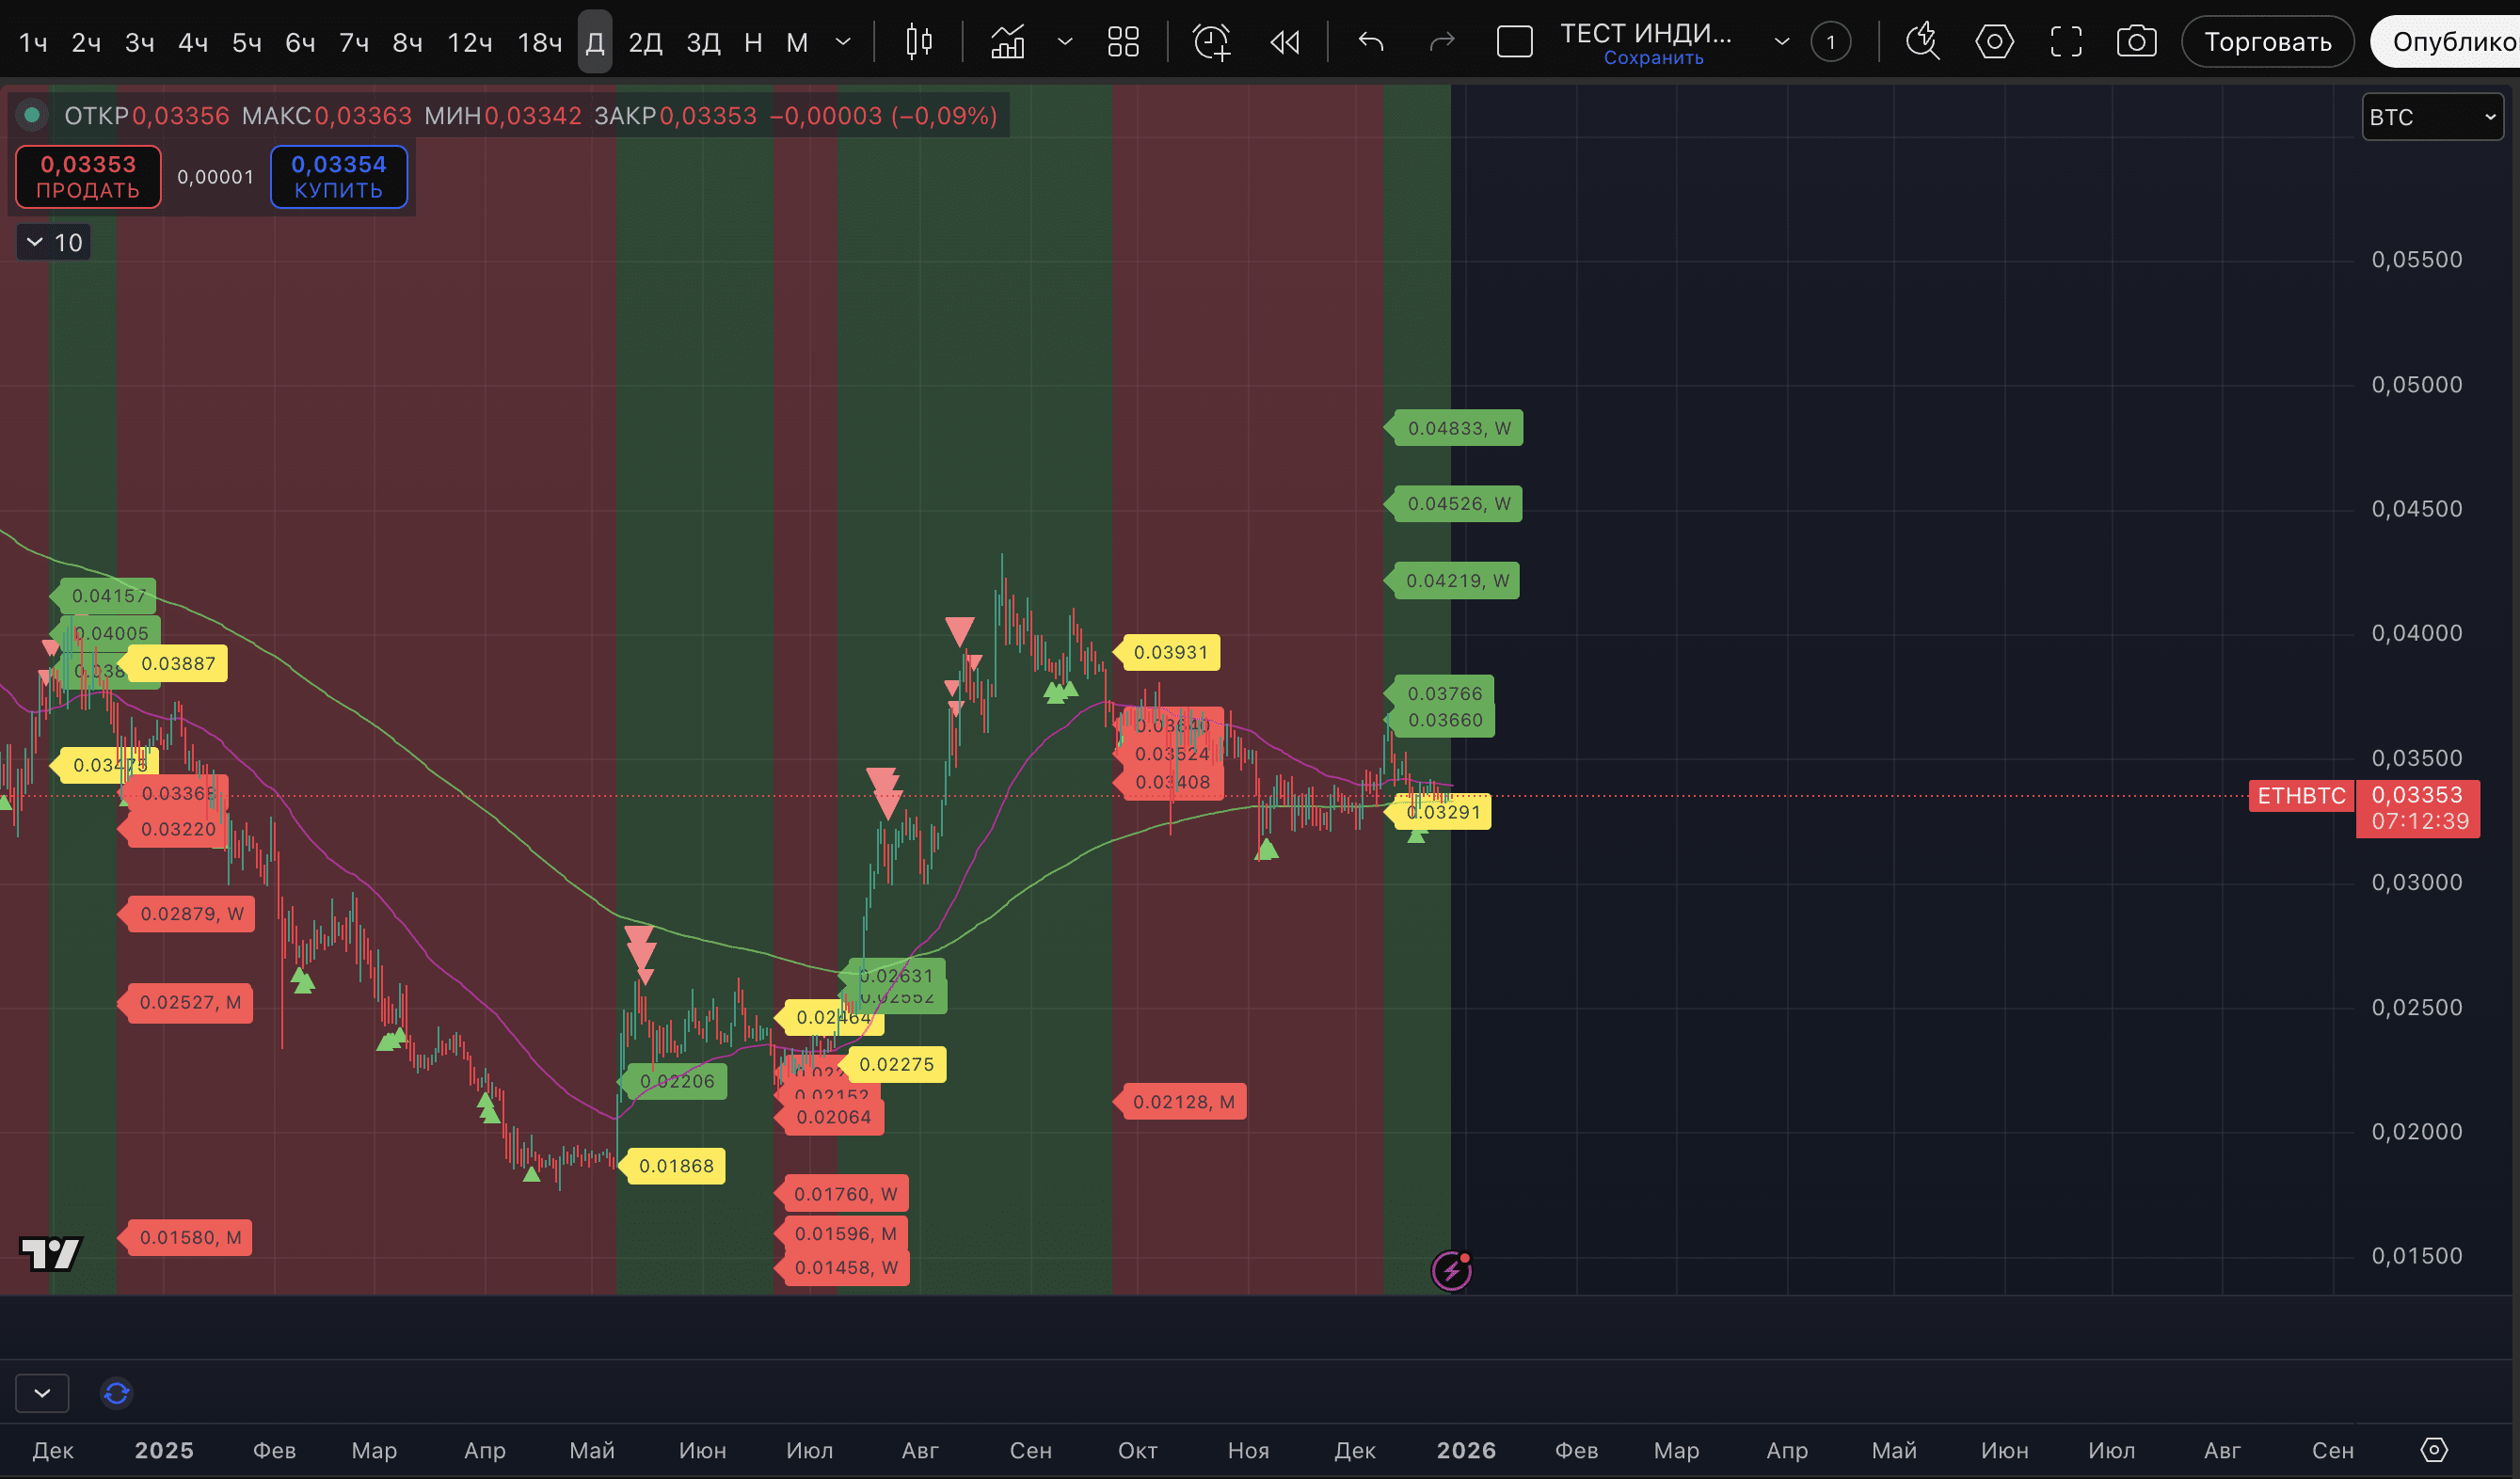Open the BTC currency dropdown
This screenshot has width=2520, height=1479.
click(x=2432, y=117)
